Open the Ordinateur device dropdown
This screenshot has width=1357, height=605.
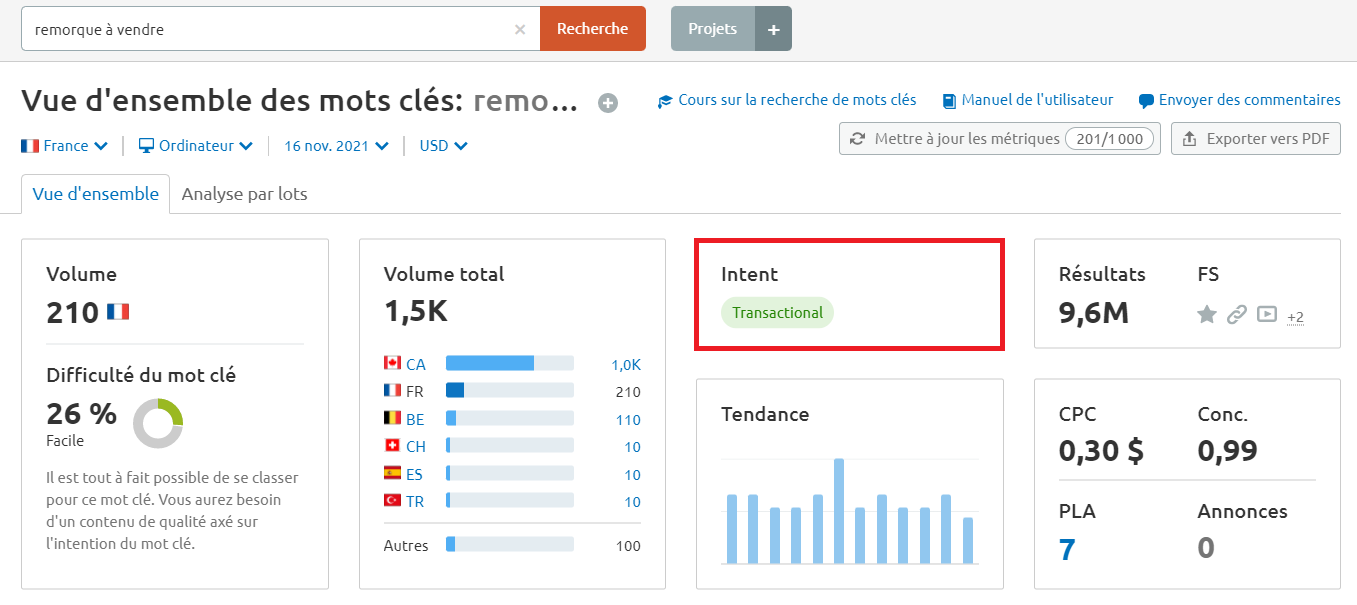195,145
